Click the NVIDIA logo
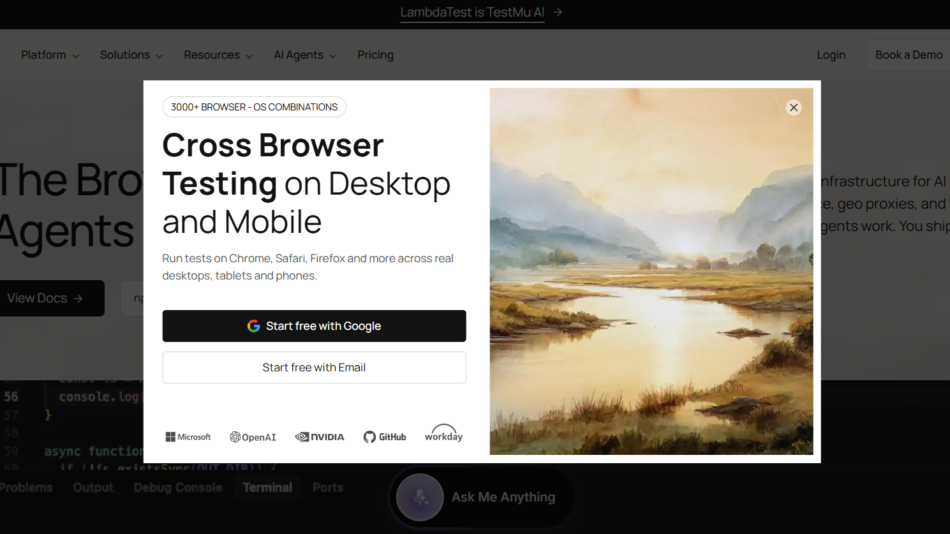950x534 pixels. (319, 437)
